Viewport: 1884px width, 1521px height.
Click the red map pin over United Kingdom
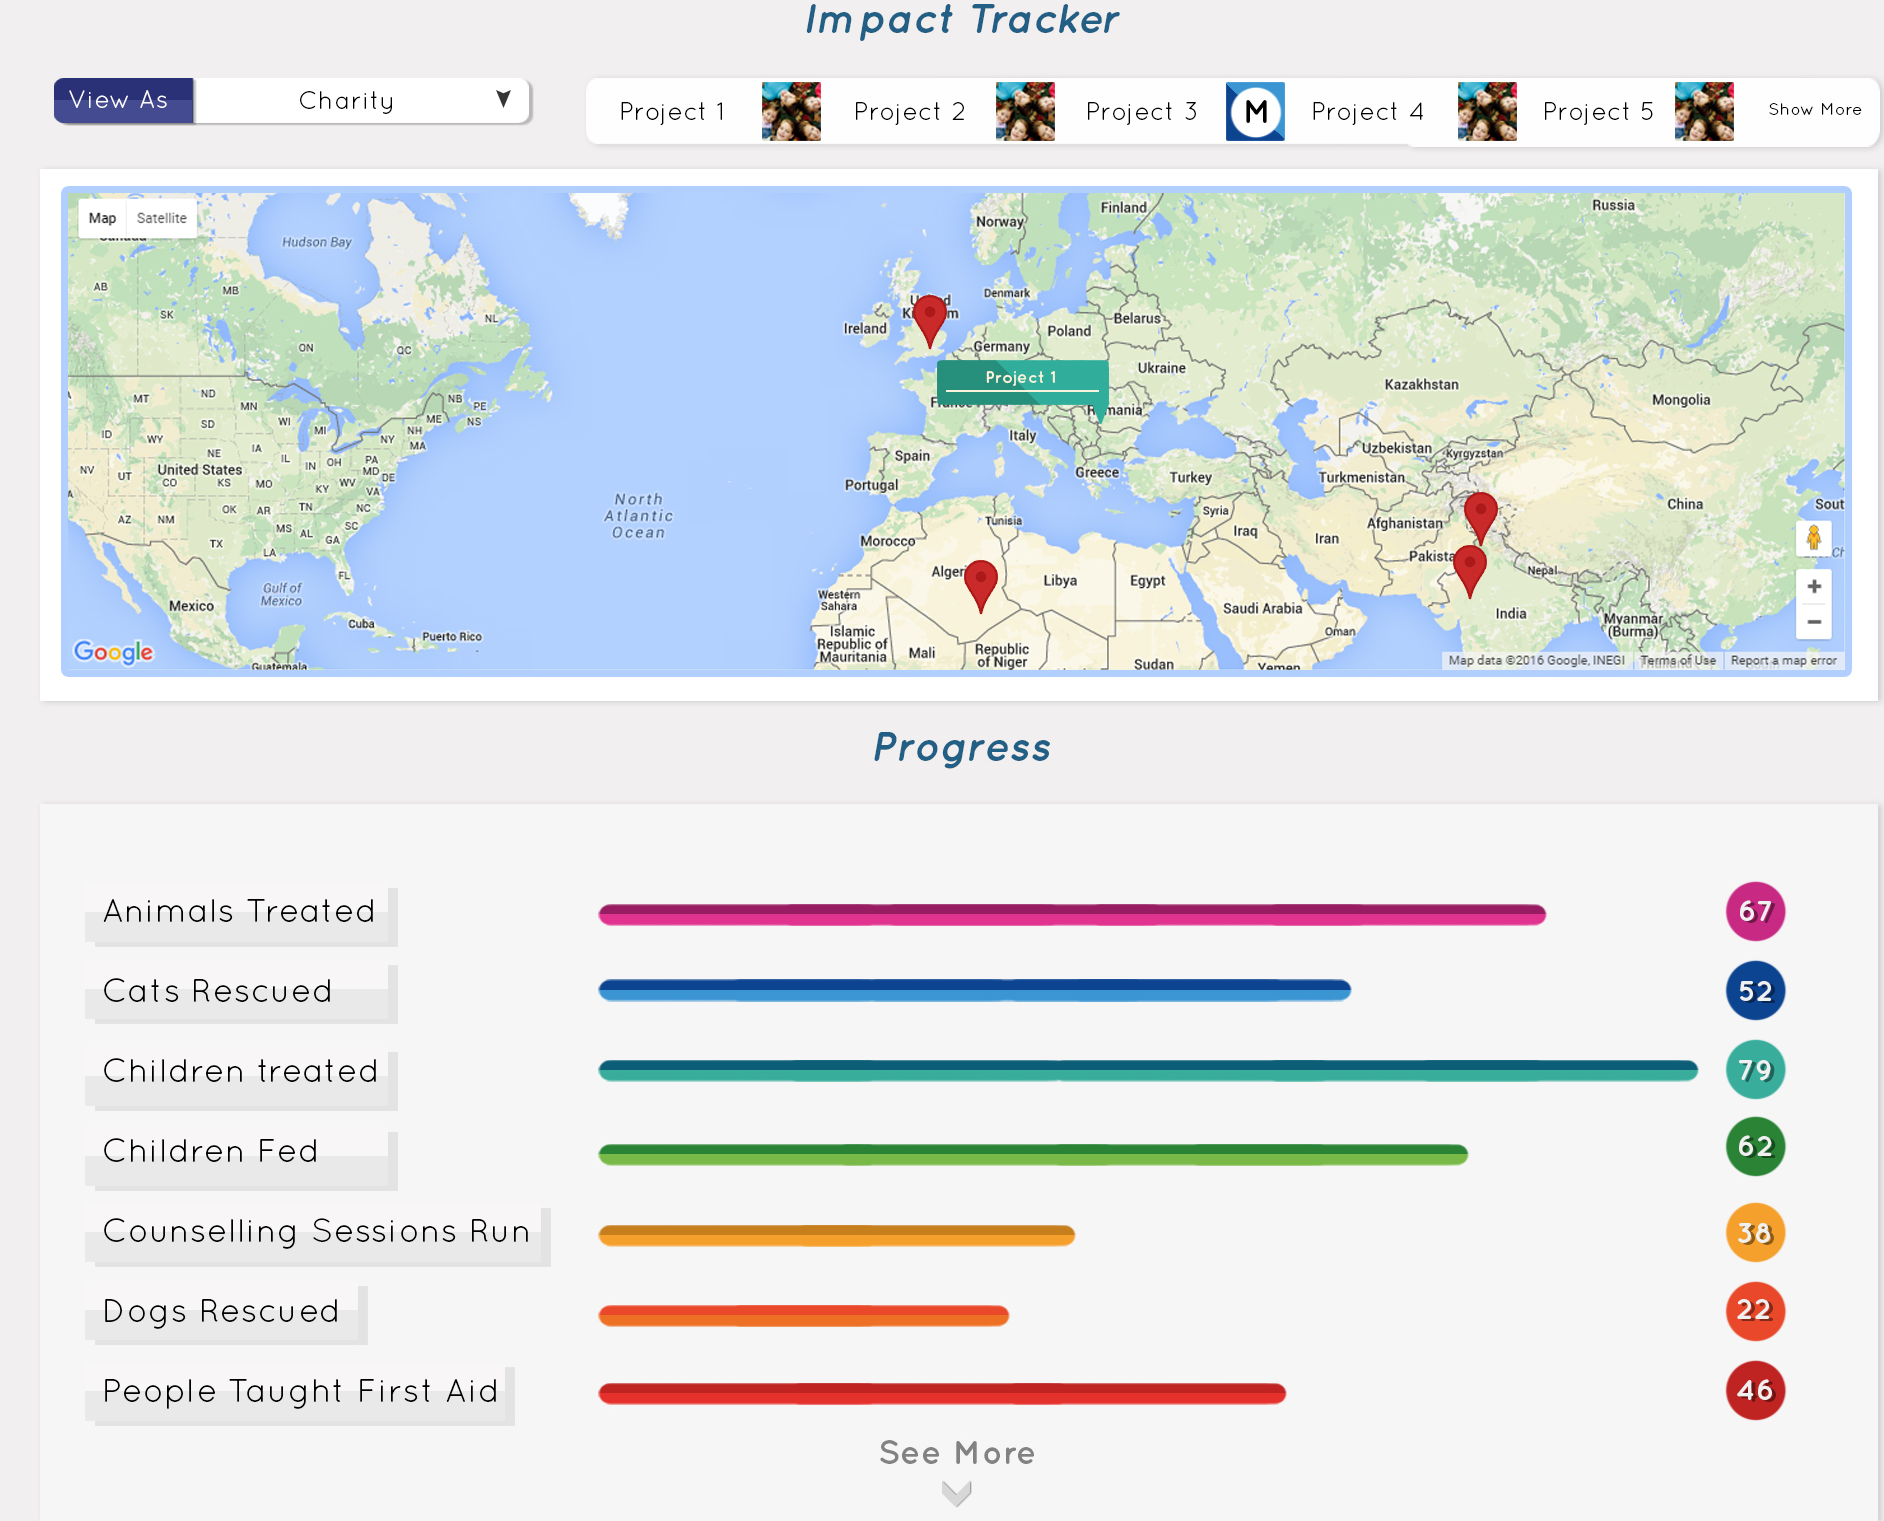click(x=930, y=320)
